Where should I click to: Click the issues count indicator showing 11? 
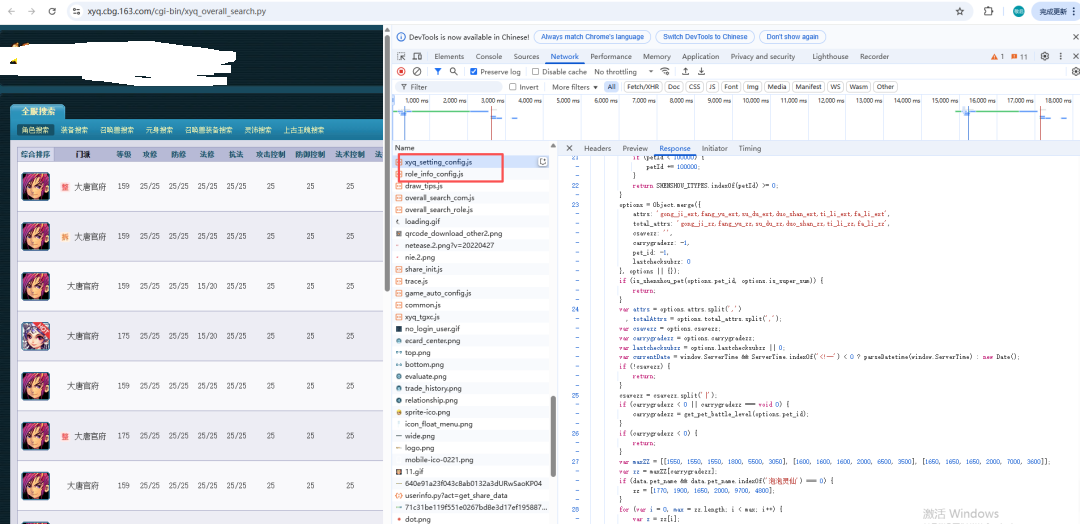(x=1019, y=56)
